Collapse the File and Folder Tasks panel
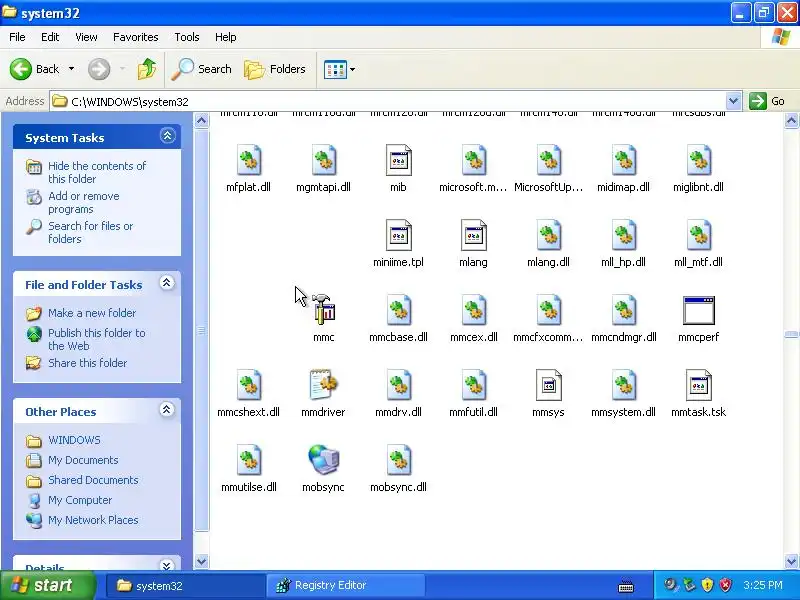Screen dimensions: 800x600 (167, 283)
